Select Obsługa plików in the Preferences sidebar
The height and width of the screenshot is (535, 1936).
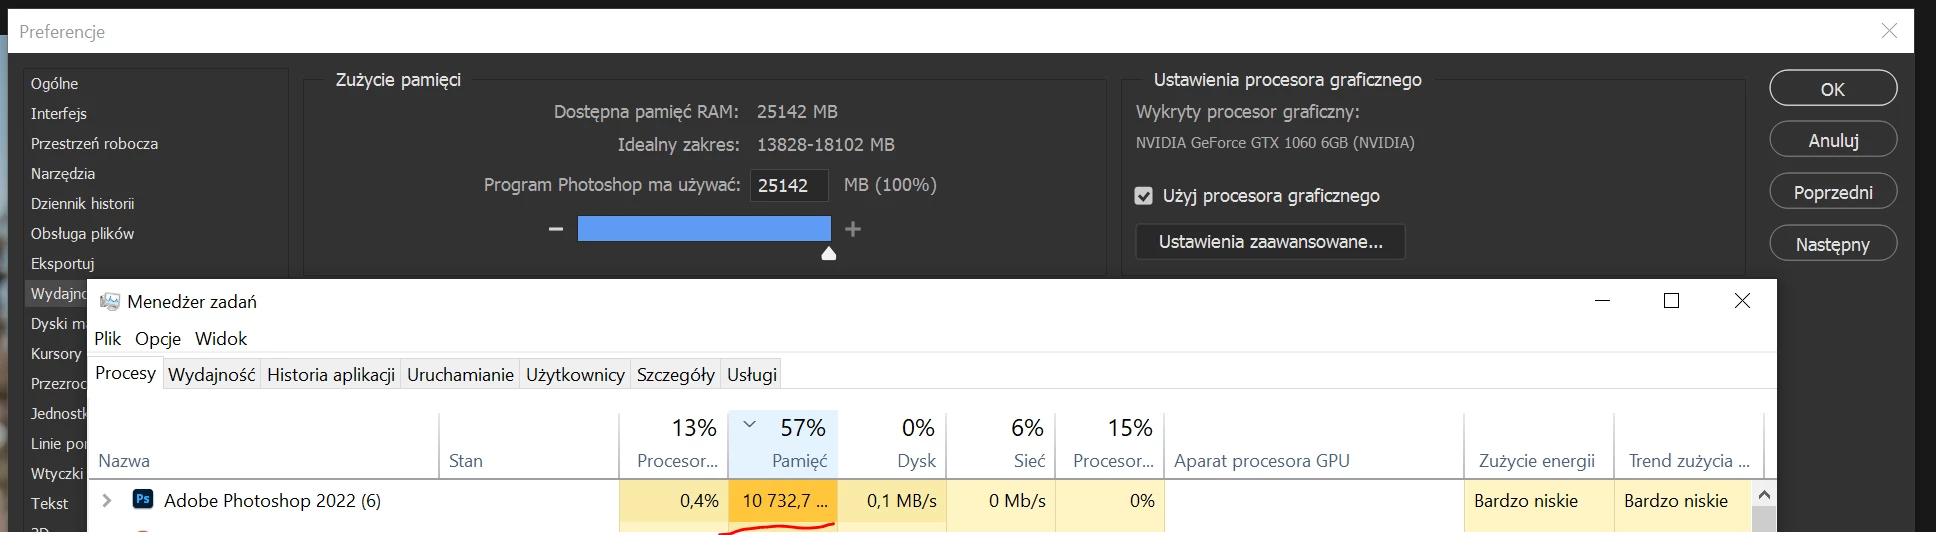point(82,234)
